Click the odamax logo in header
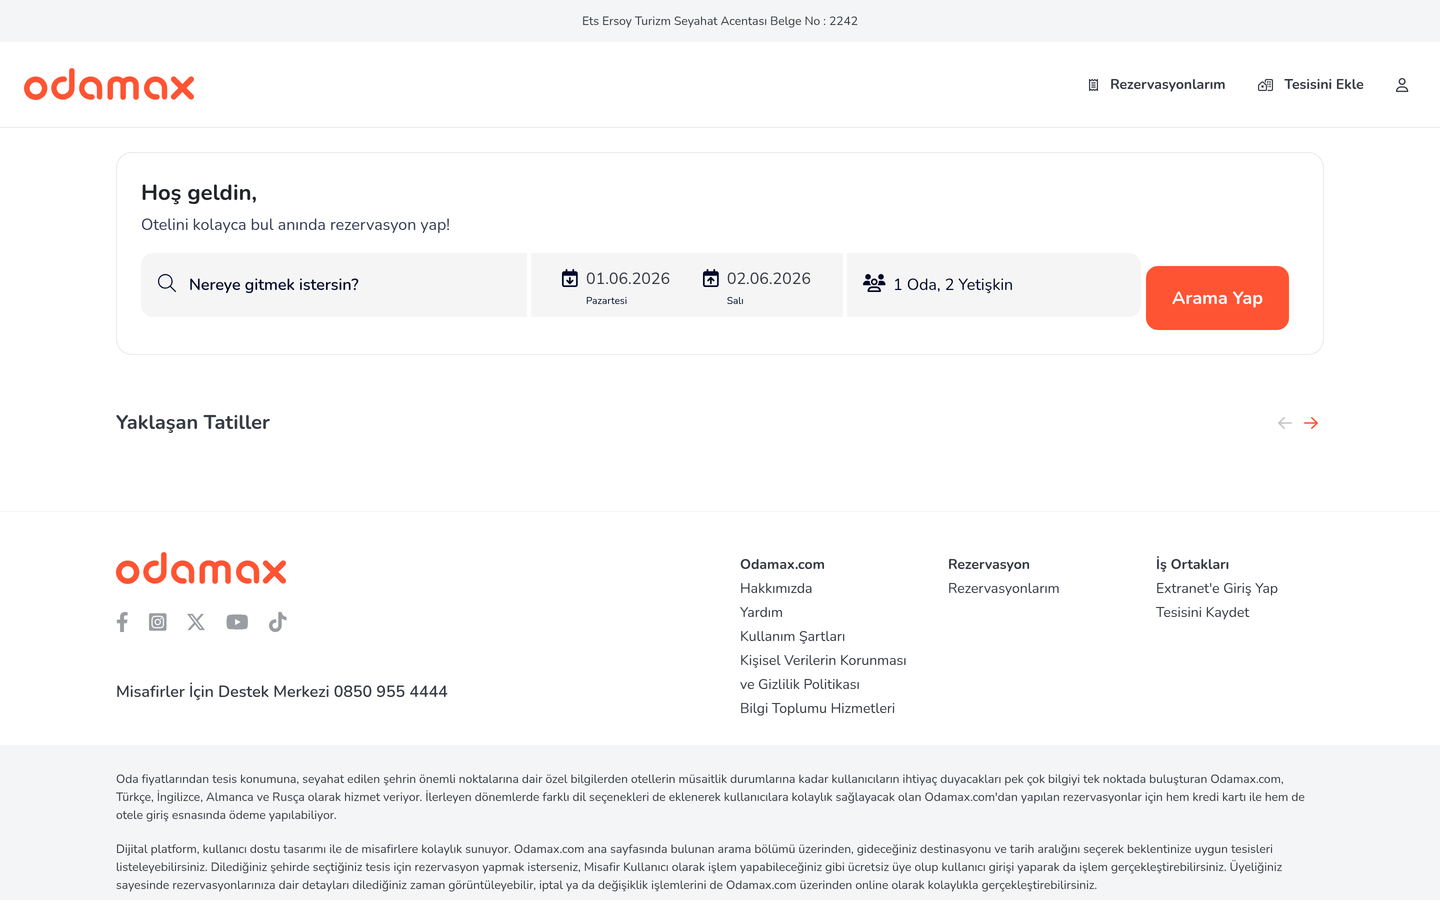 (109, 85)
